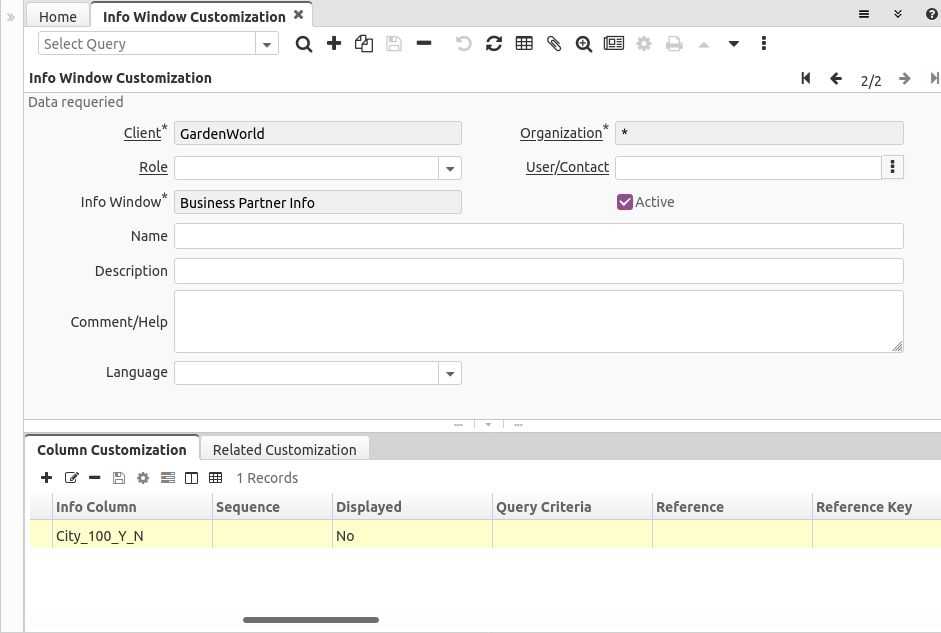The width and height of the screenshot is (941, 633).
Task: Open the Role dropdown
Action: click(450, 167)
